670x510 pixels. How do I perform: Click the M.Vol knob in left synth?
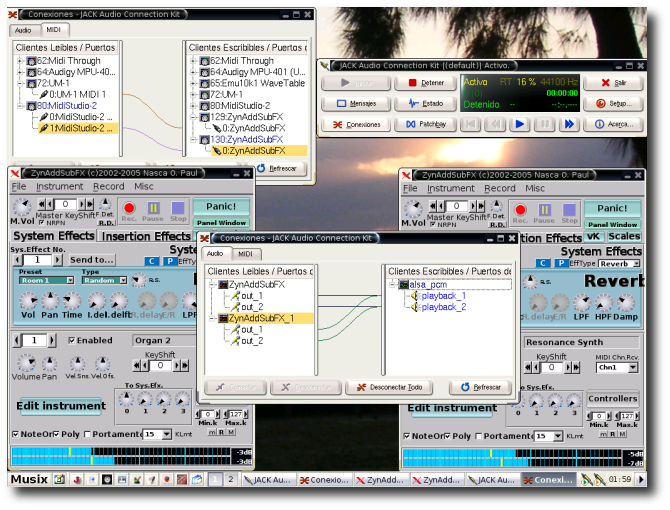tap(22, 208)
